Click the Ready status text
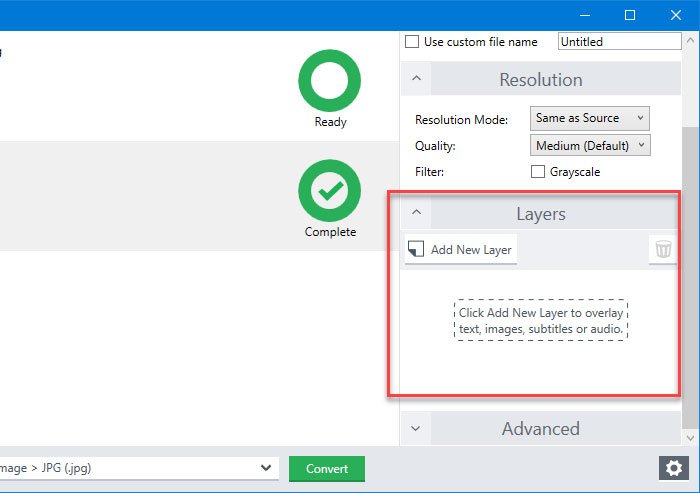Image resolution: width=700 pixels, height=493 pixels. (330, 122)
